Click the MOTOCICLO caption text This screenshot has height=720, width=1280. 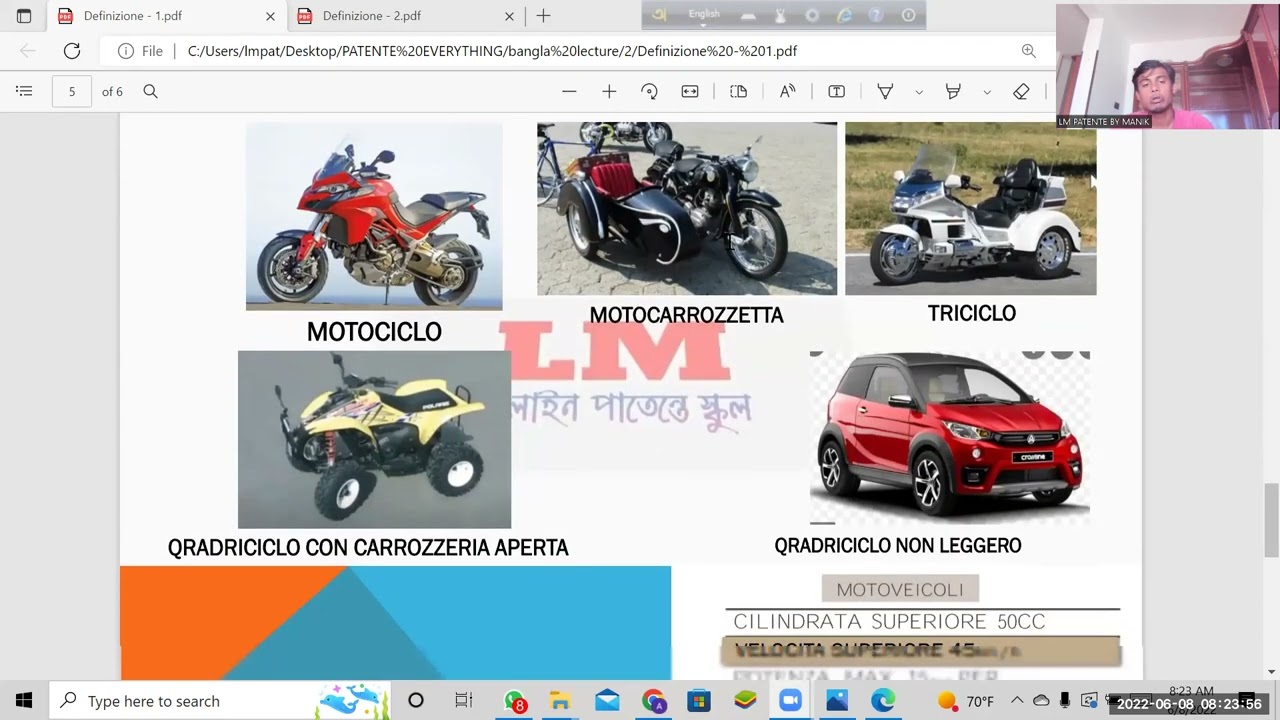click(374, 332)
